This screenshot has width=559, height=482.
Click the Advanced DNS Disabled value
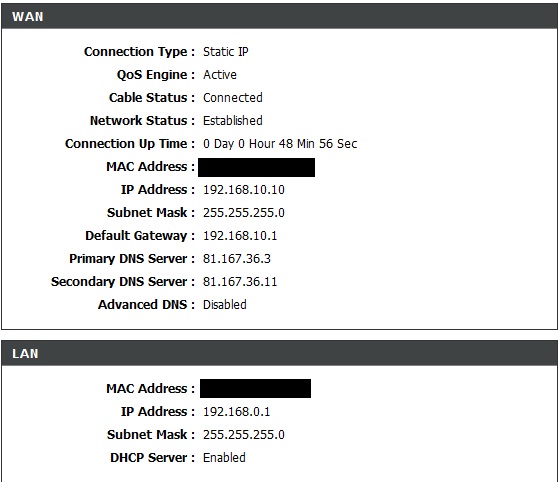click(x=225, y=304)
